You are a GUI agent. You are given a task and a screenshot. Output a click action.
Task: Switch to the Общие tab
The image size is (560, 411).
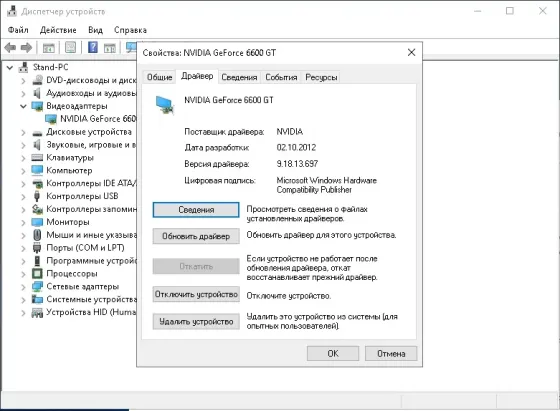coord(159,77)
